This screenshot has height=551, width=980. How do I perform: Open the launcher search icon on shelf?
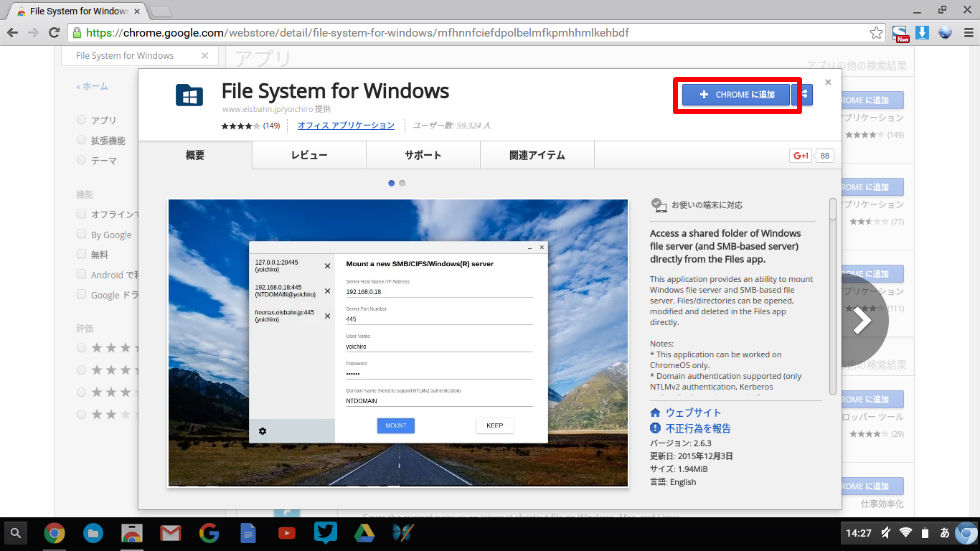[x=16, y=533]
